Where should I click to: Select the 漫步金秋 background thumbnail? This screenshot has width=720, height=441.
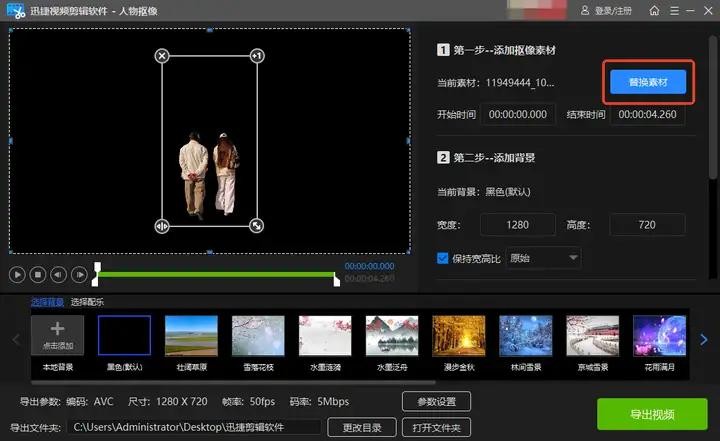[458, 336]
